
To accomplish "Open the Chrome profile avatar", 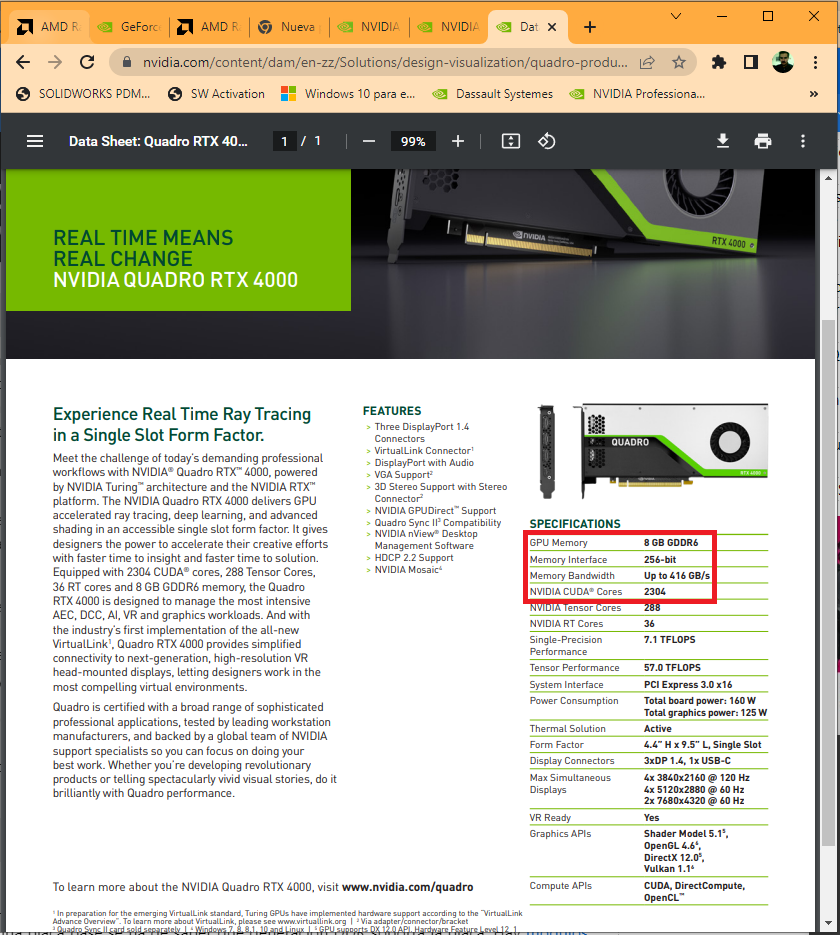I will pyautogui.click(x=783, y=62).
